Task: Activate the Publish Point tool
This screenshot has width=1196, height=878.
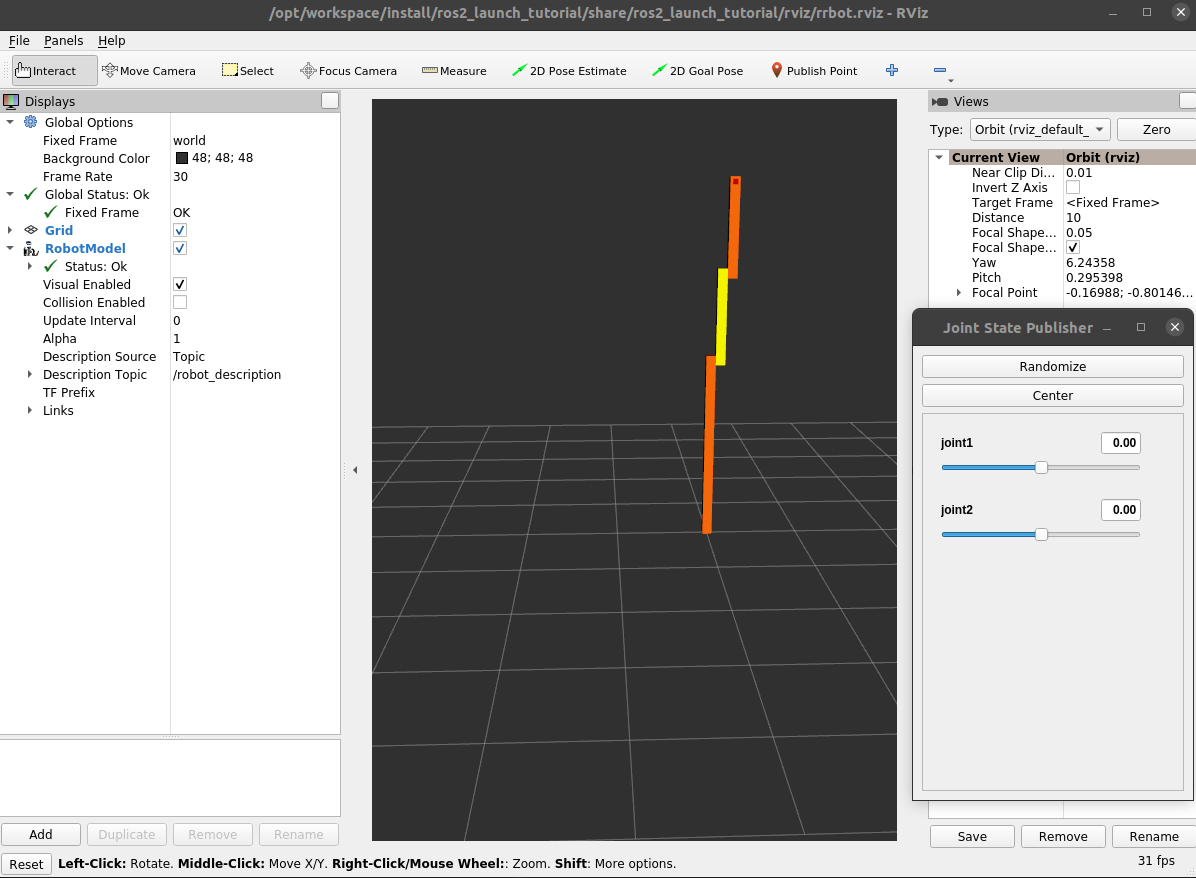Action: click(x=815, y=70)
